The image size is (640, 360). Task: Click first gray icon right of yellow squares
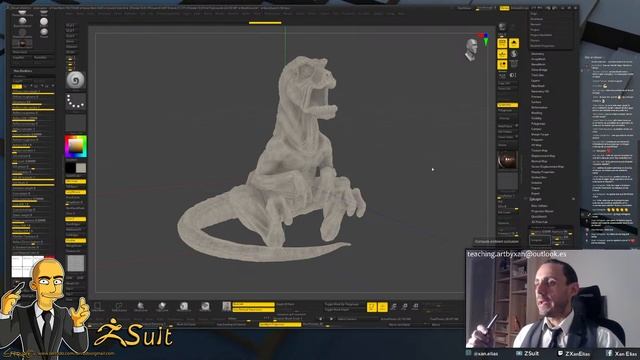(394, 307)
